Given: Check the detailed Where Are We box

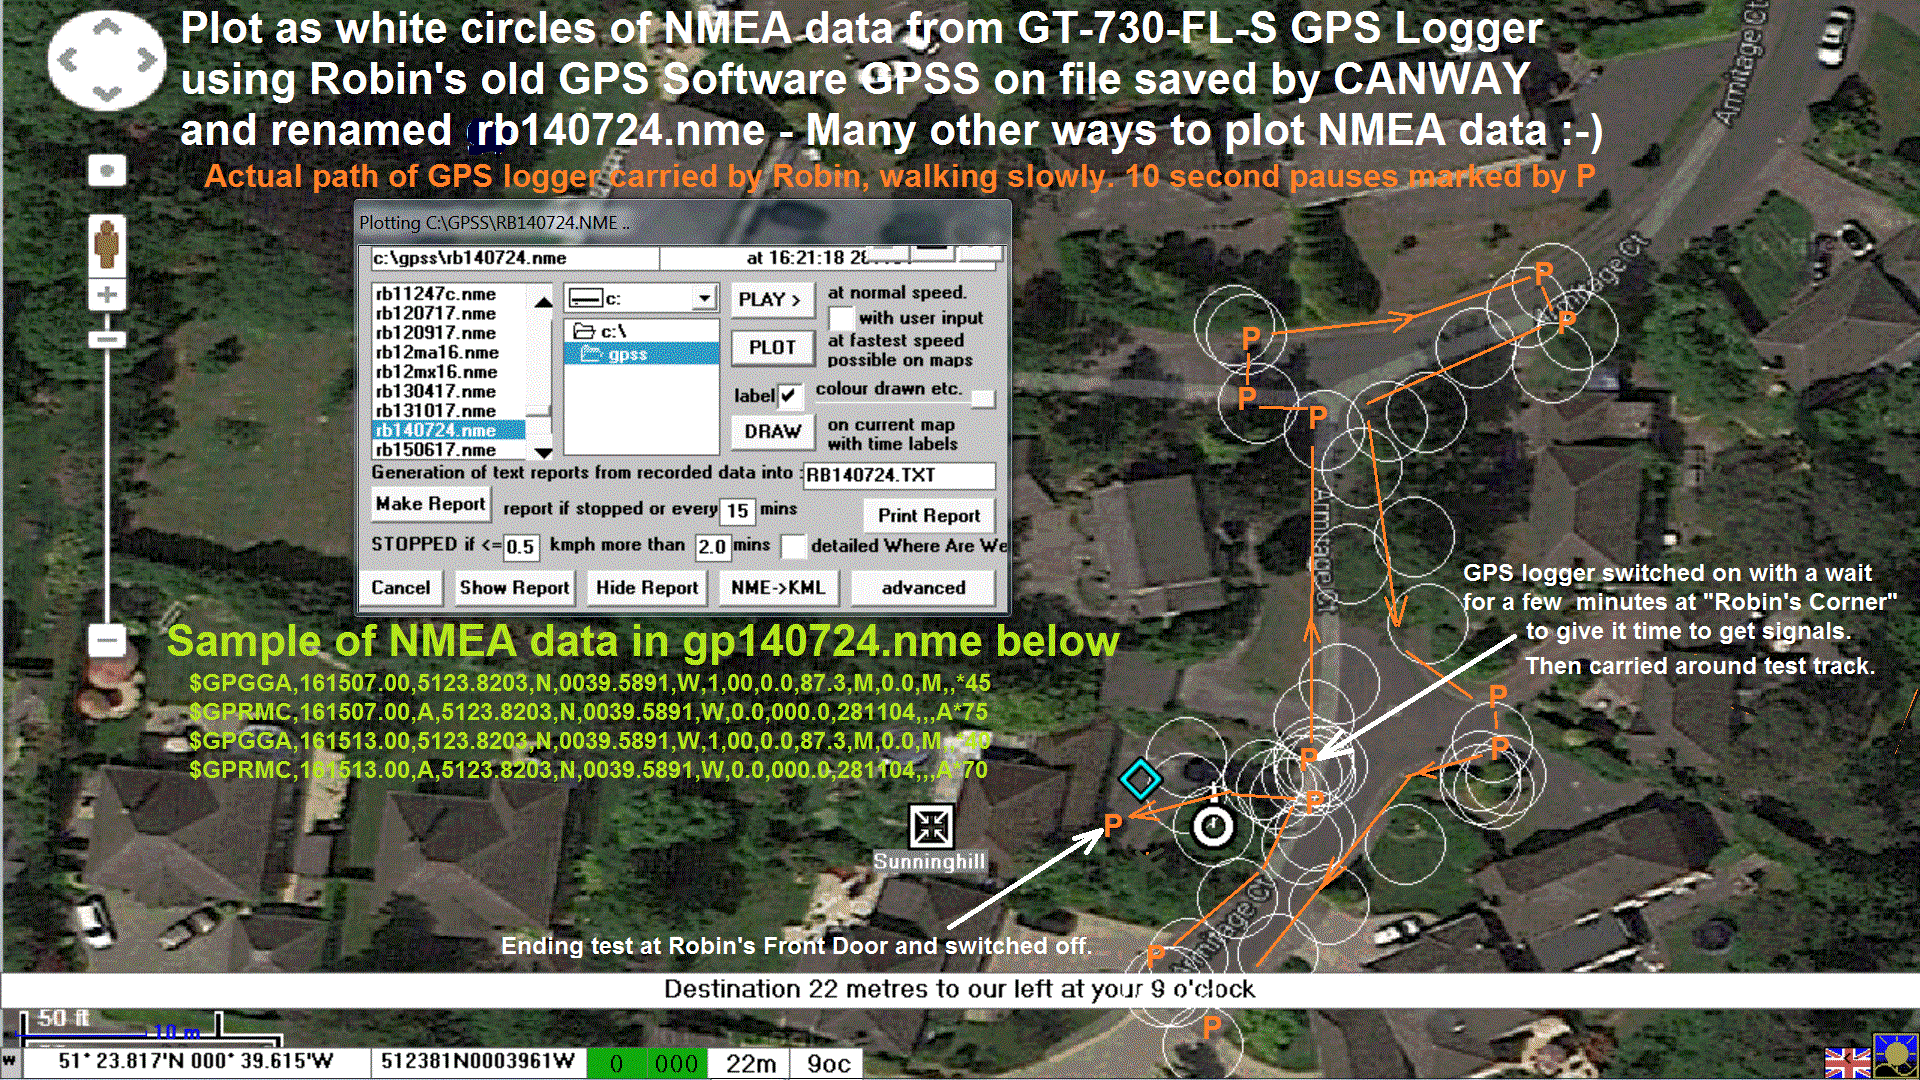Looking at the screenshot, I should pyautogui.click(x=794, y=546).
